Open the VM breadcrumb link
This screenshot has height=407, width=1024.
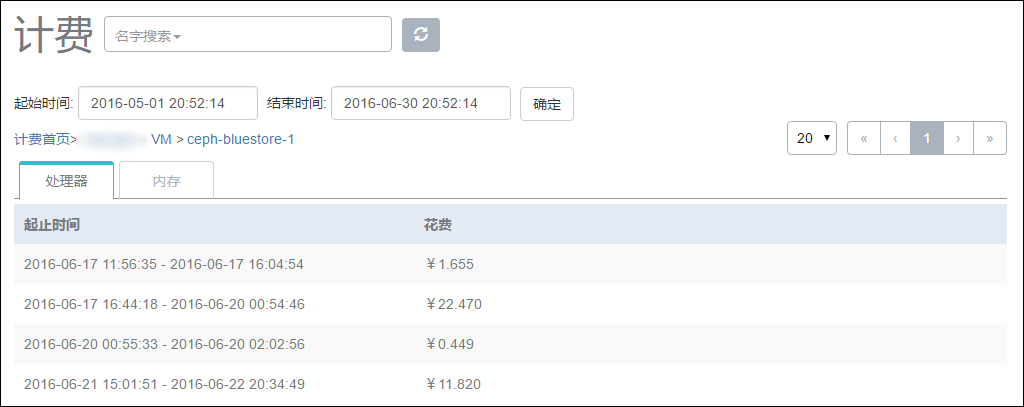161,139
